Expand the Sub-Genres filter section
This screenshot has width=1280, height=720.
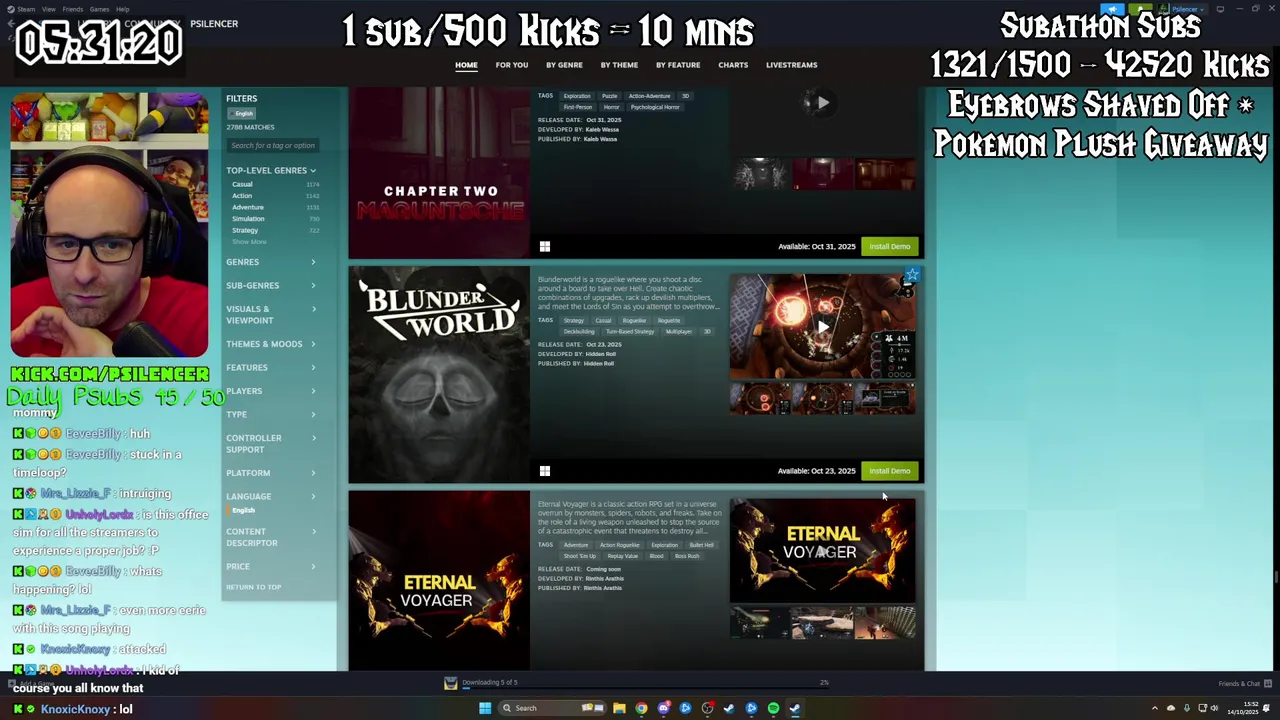tap(271, 285)
